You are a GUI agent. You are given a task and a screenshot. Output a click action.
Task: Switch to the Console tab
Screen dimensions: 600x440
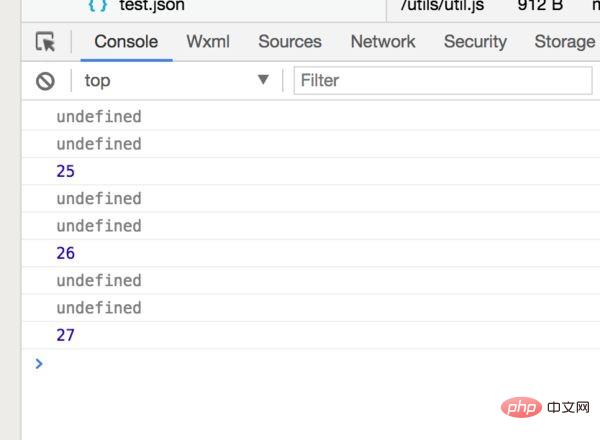tap(126, 42)
